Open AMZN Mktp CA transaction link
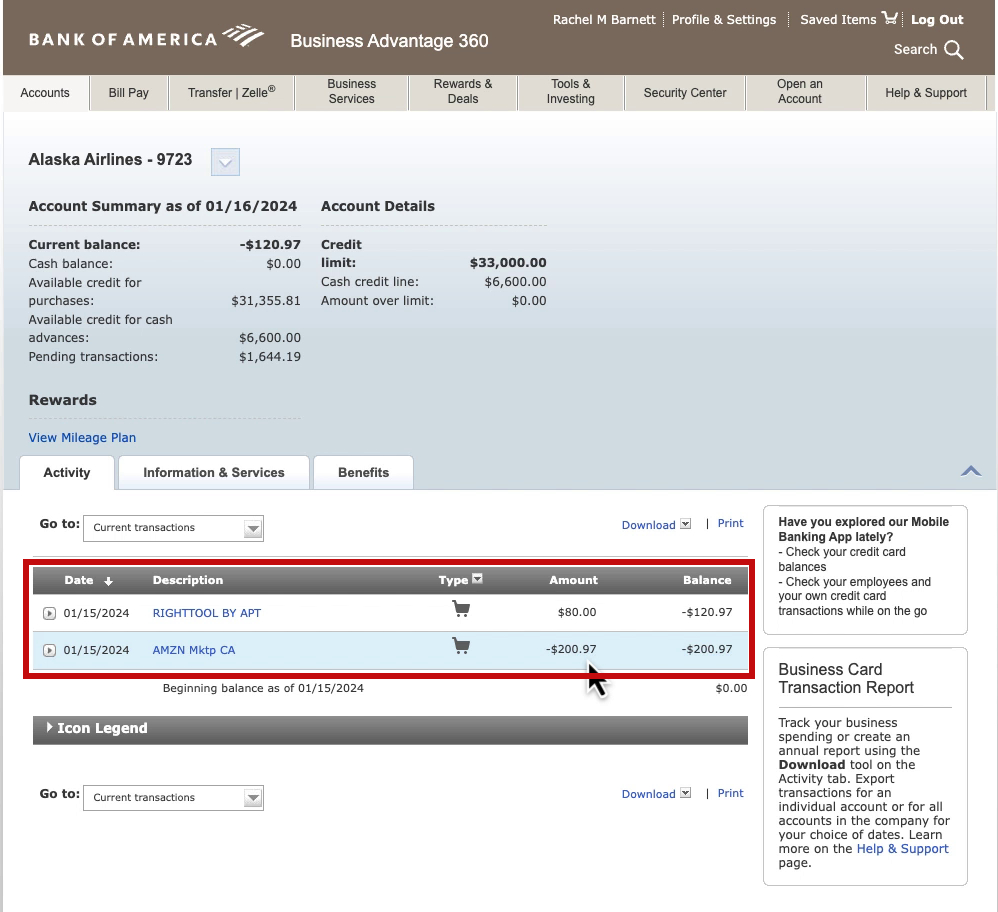998x912 pixels. 193,650
